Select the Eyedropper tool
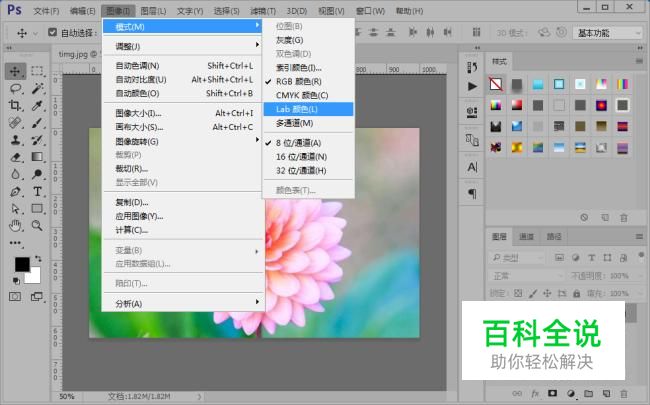 pyautogui.click(x=37, y=105)
